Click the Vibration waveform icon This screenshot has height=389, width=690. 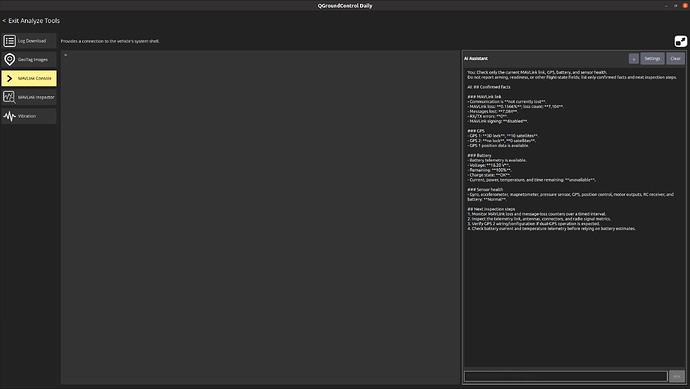pyautogui.click(x=9, y=116)
